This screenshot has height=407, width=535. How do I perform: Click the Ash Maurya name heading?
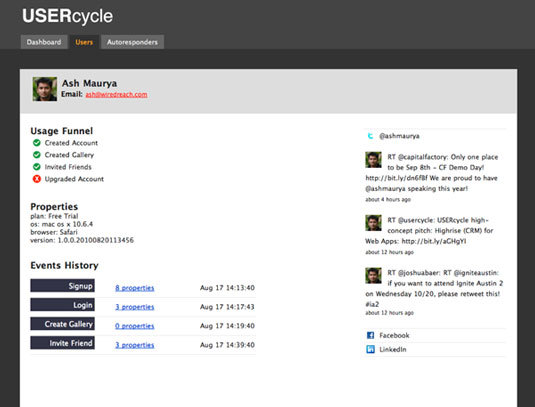(x=89, y=83)
